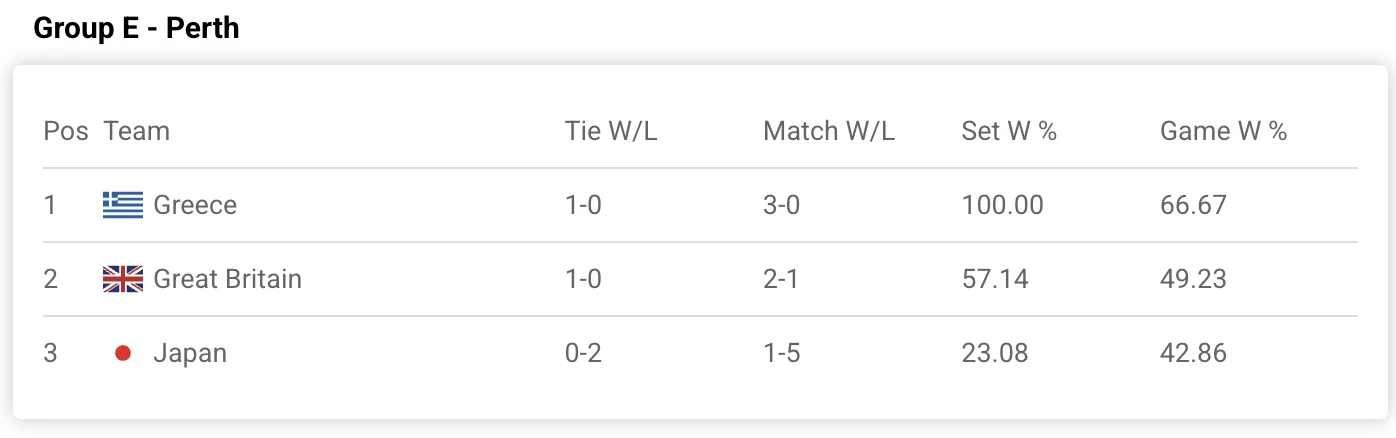Click the Greece flag icon
The image size is (1396, 438).
(x=123, y=205)
